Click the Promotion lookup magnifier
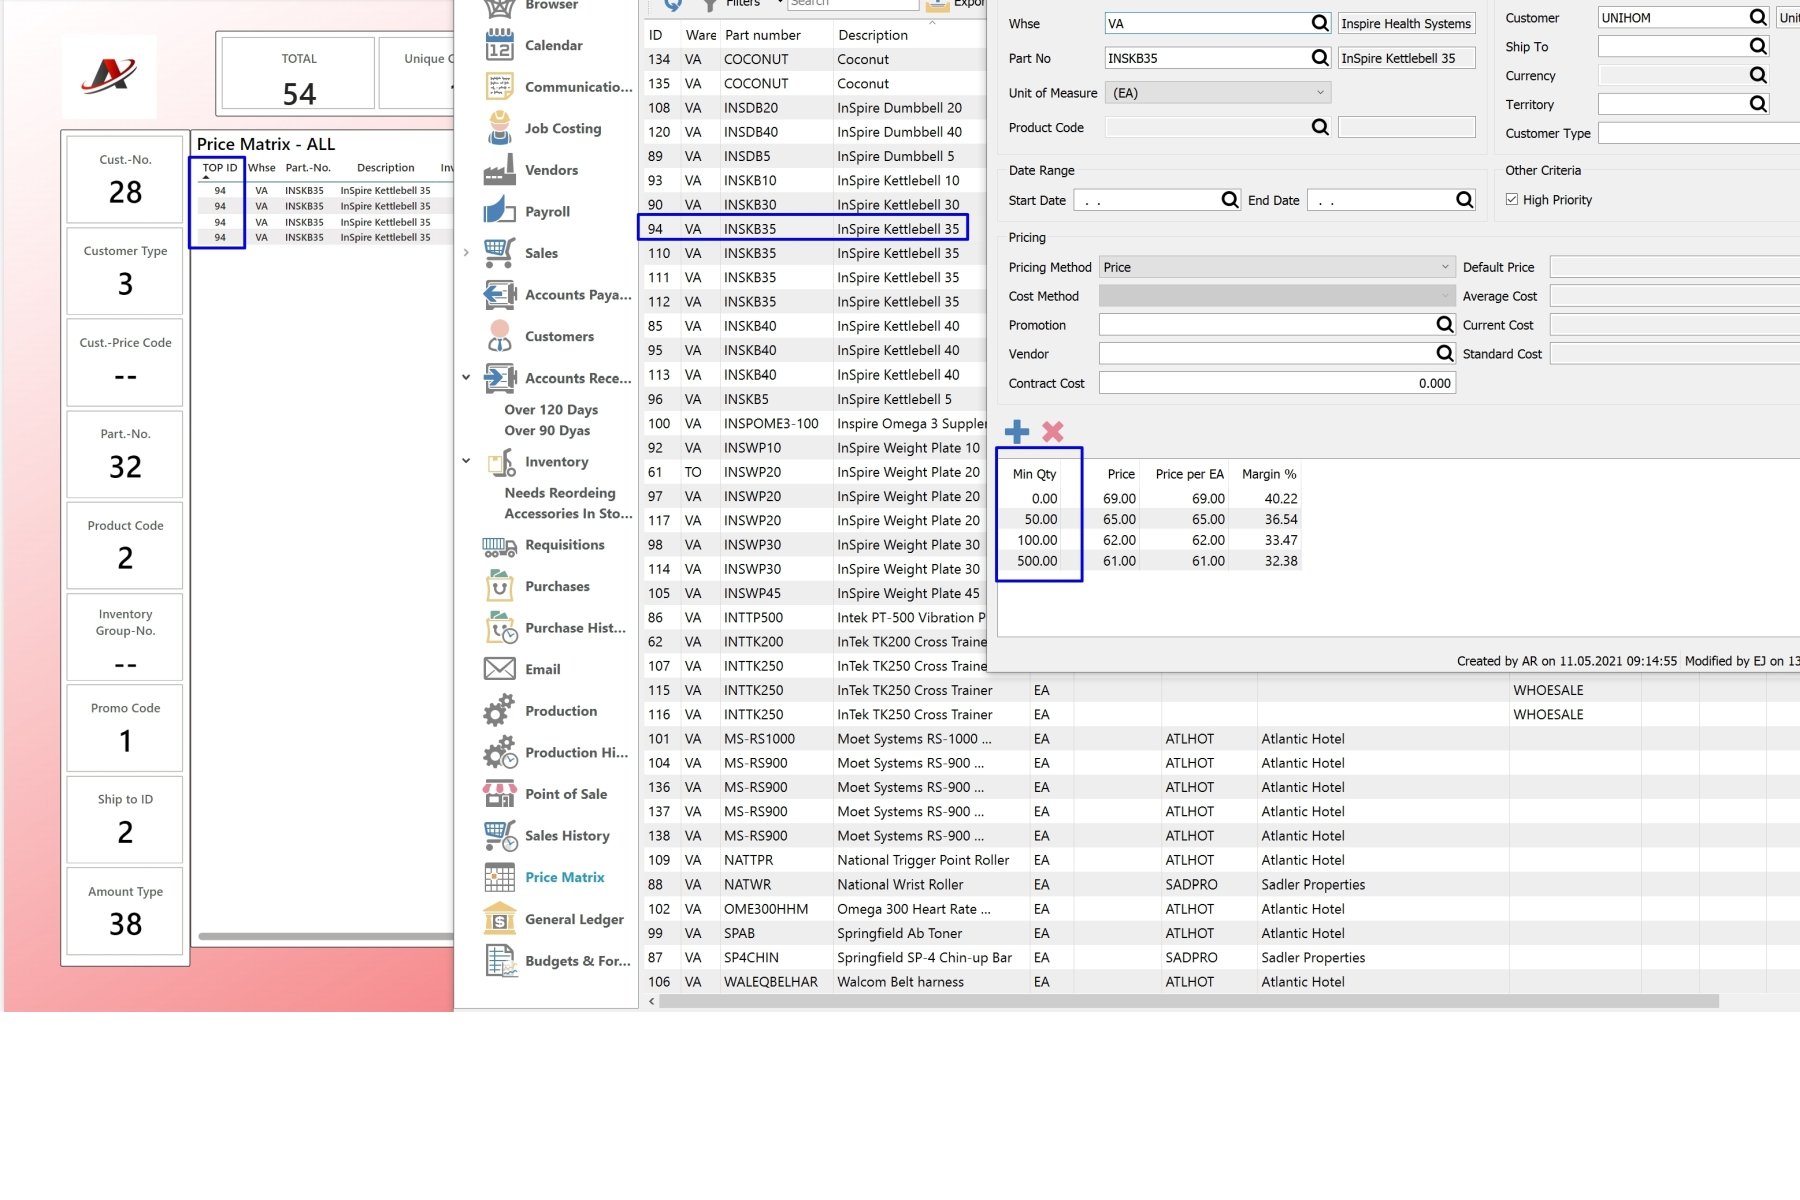Image resolution: width=1800 pixels, height=1200 pixels. 1444,325
